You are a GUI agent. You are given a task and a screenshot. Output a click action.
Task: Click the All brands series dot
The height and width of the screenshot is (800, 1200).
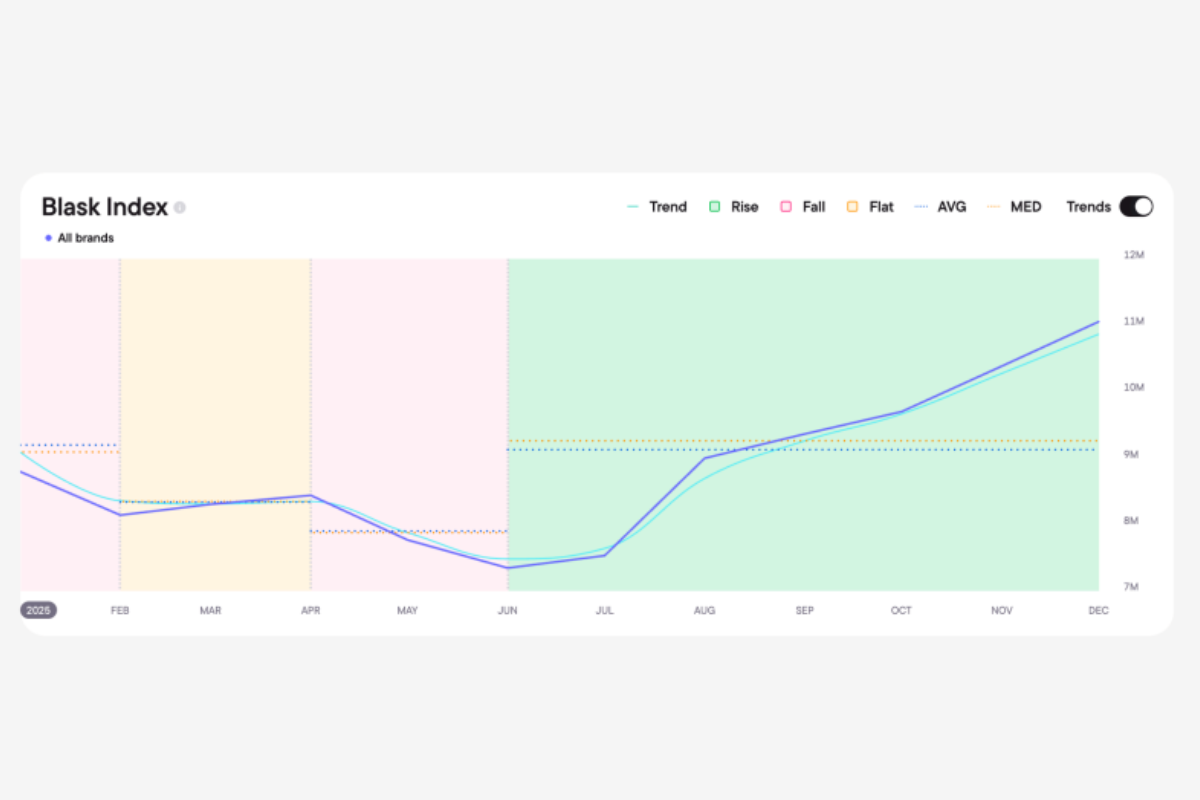48,238
